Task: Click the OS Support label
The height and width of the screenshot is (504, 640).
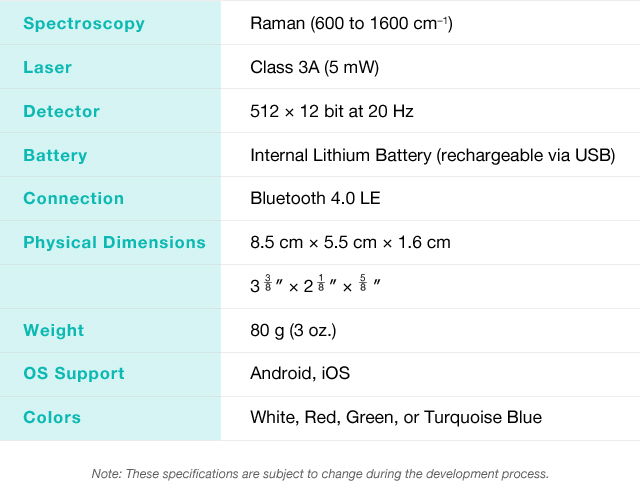Action: coord(74,373)
